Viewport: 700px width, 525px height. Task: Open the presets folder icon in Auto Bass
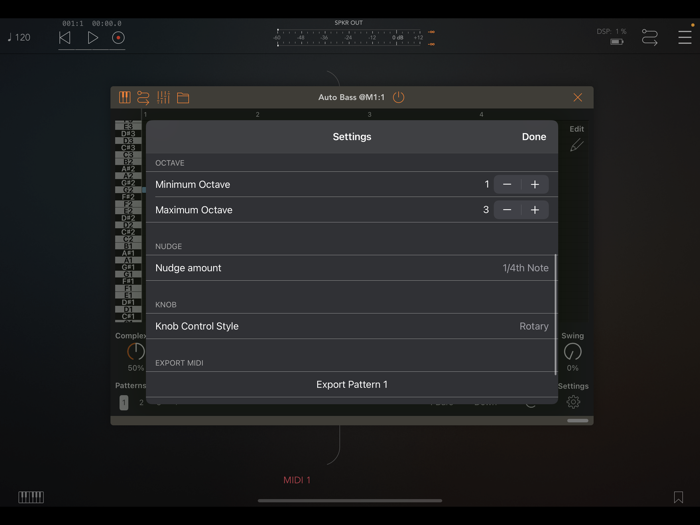[183, 98]
